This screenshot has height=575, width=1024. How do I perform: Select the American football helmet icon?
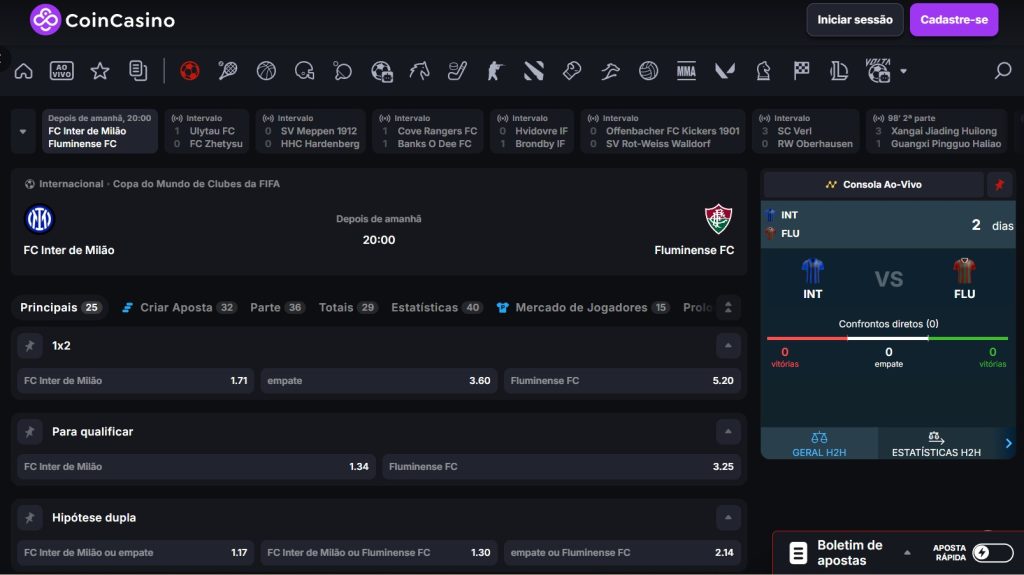pyautogui.click(x=304, y=71)
